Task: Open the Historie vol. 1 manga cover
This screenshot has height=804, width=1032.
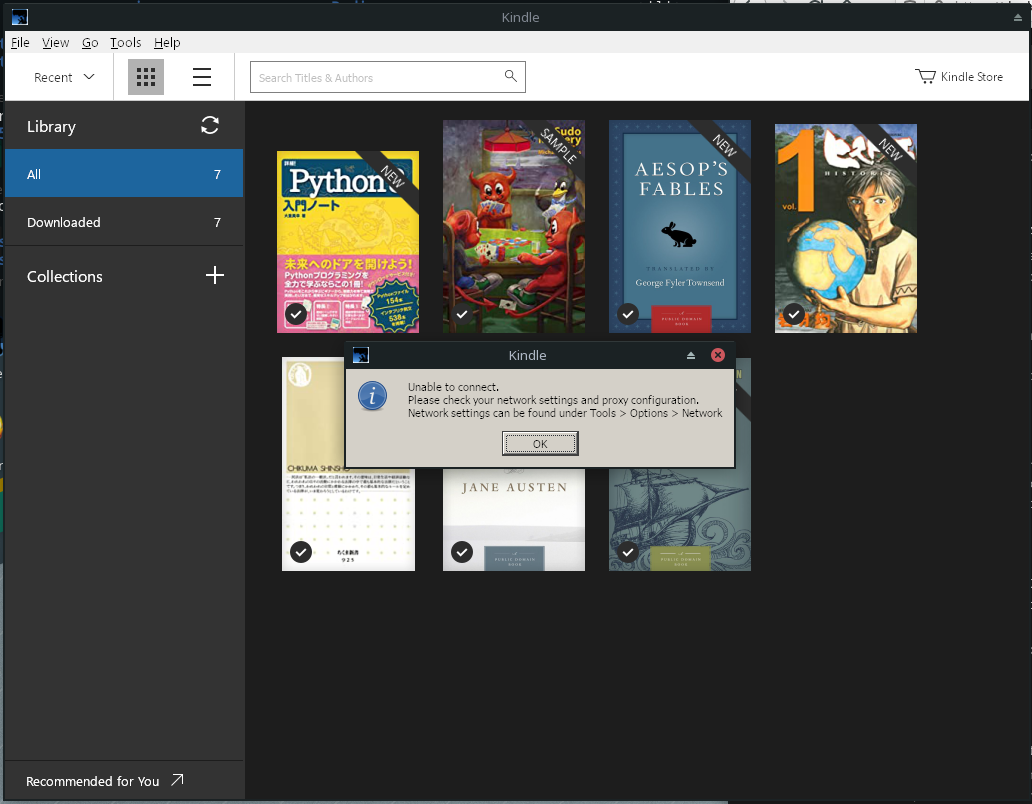Action: [846, 228]
